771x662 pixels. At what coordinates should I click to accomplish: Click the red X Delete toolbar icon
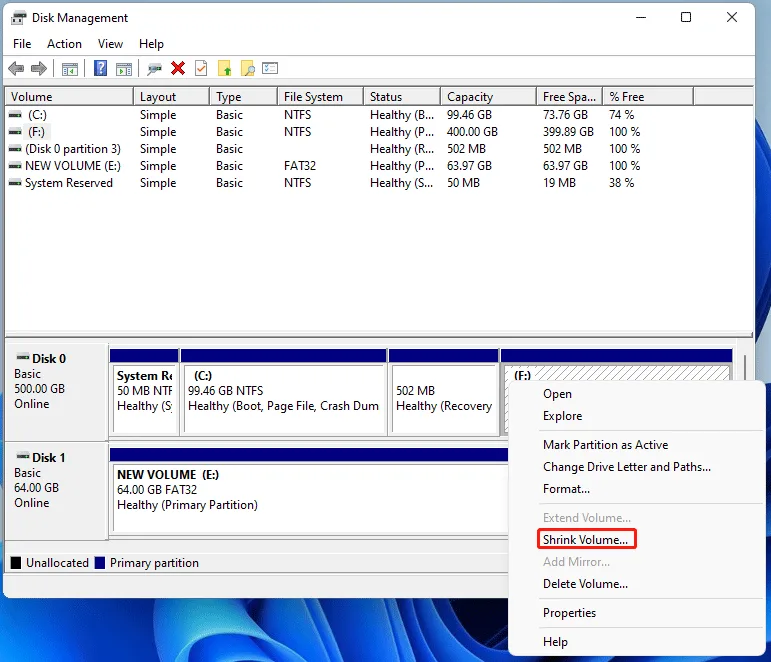coord(178,68)
